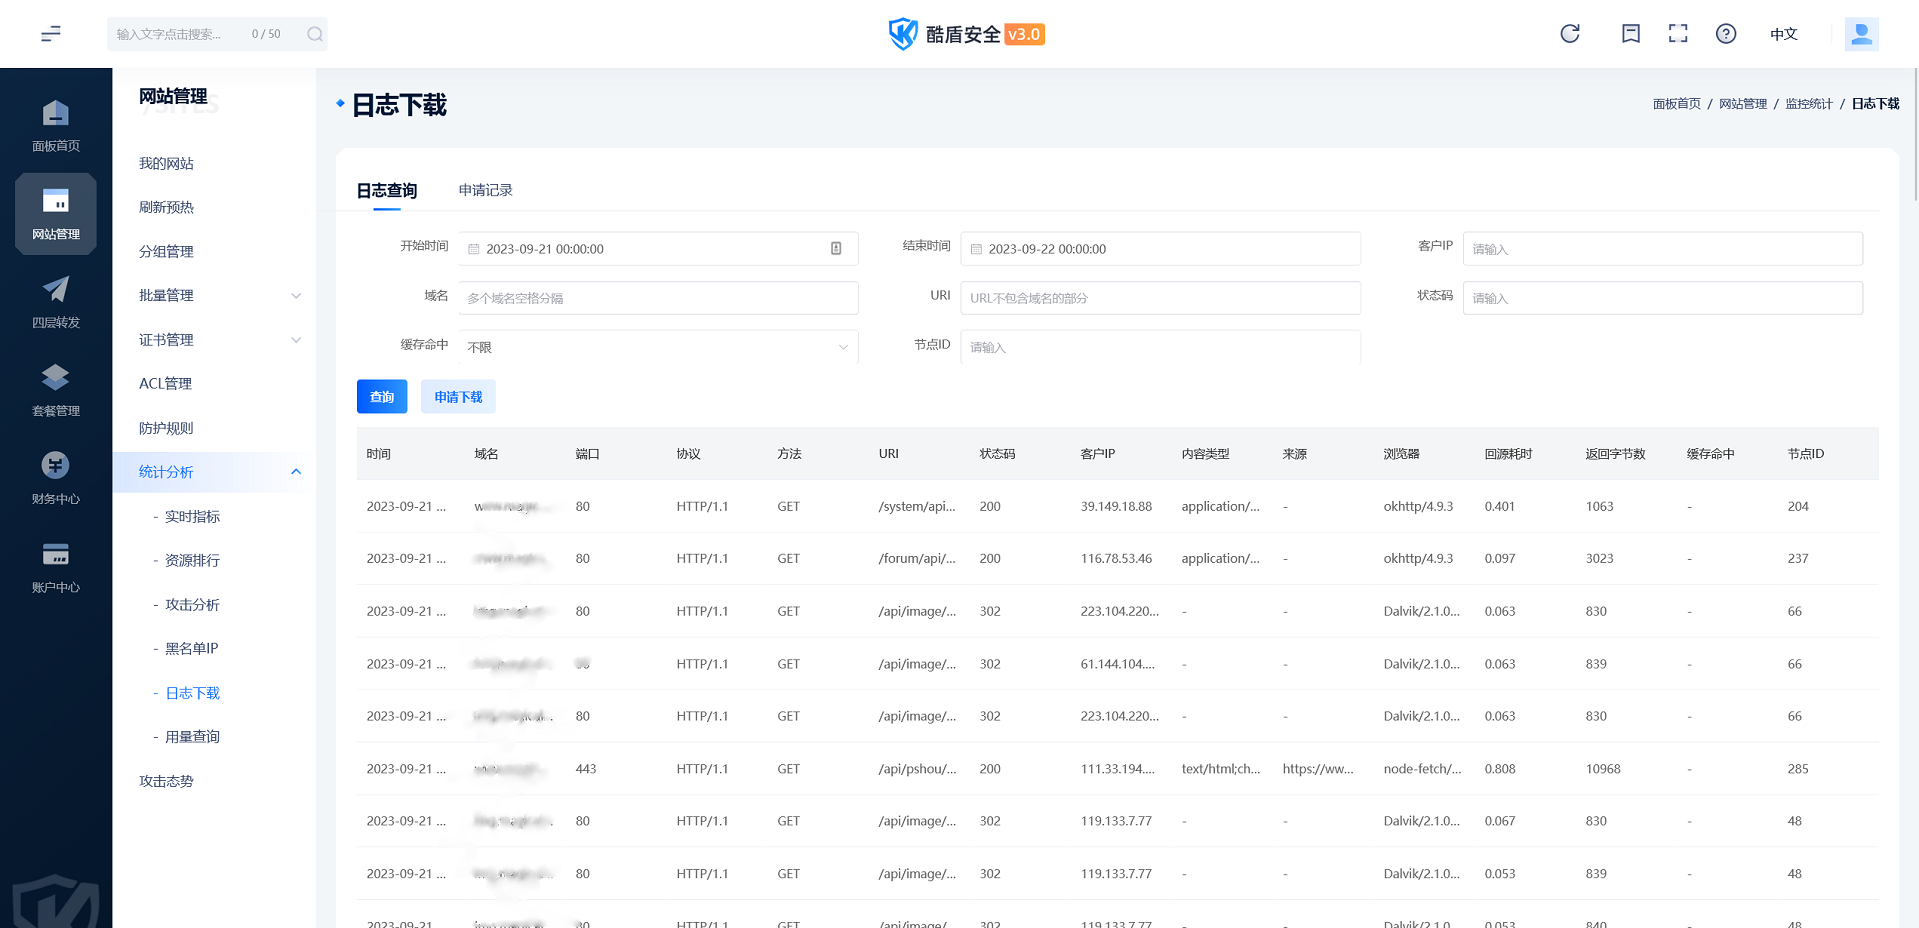This screenshot has height=928, width=1919.
Task: Click the /system/api... URI cell
Action: 917,507
